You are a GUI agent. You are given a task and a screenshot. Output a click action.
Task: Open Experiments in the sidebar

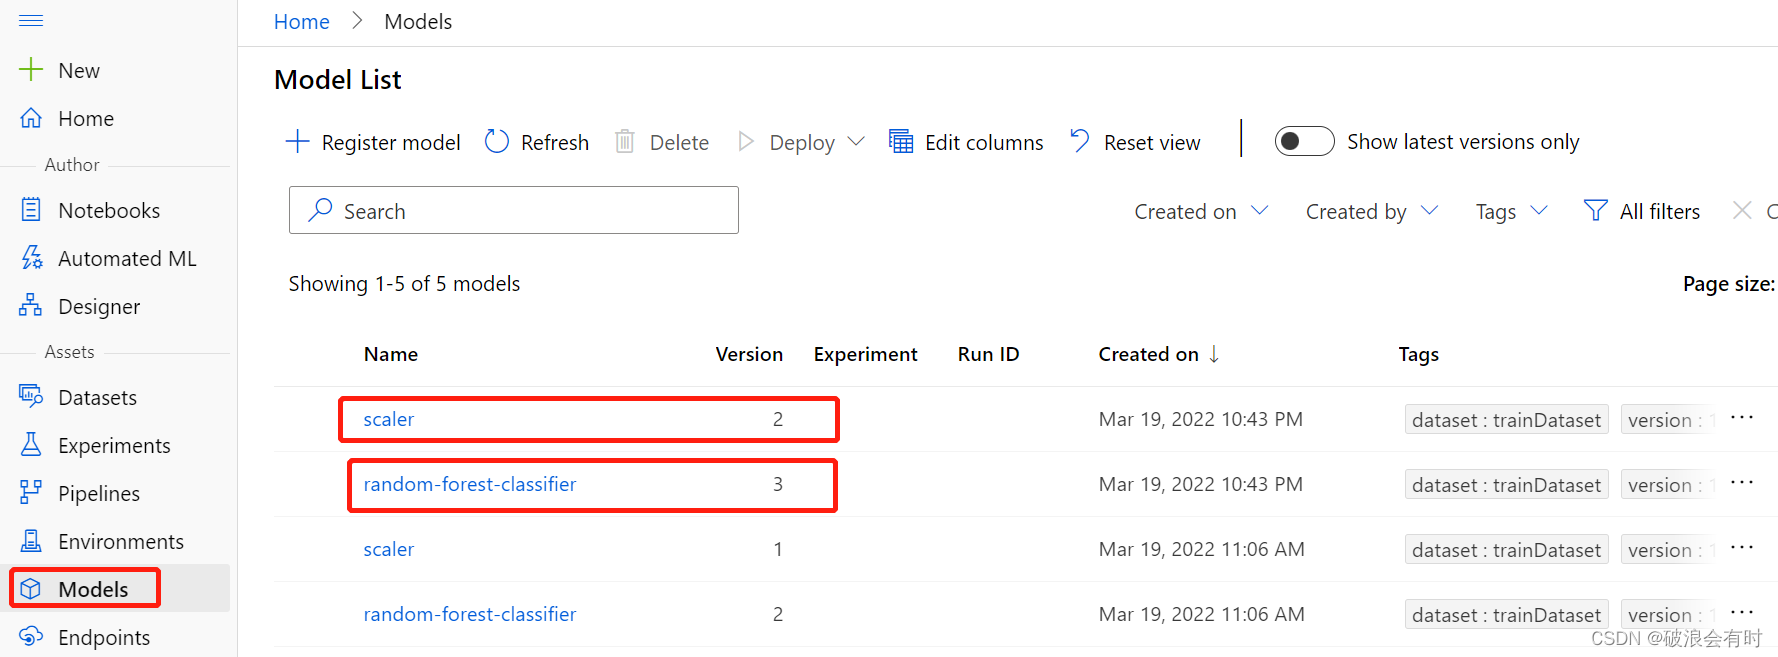pyautogui.click(x=114, y=445)
